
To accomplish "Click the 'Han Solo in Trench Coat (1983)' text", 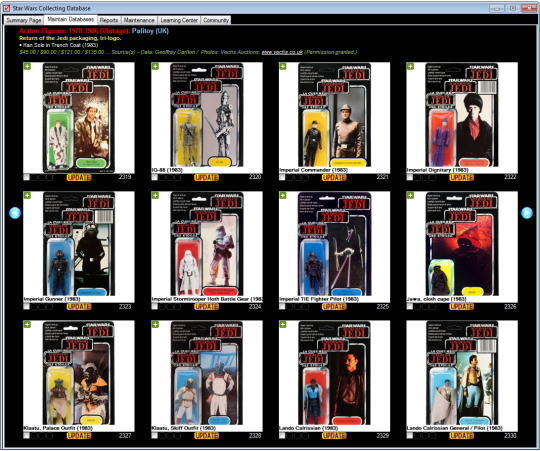I will pyautogui.click(x=60, y=45).
